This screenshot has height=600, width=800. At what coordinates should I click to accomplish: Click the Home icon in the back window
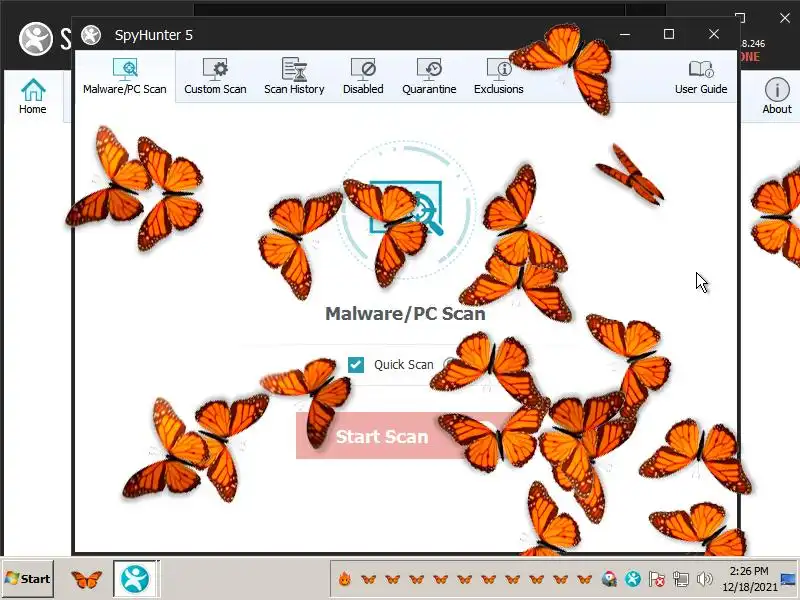click(x=33, y=96)
